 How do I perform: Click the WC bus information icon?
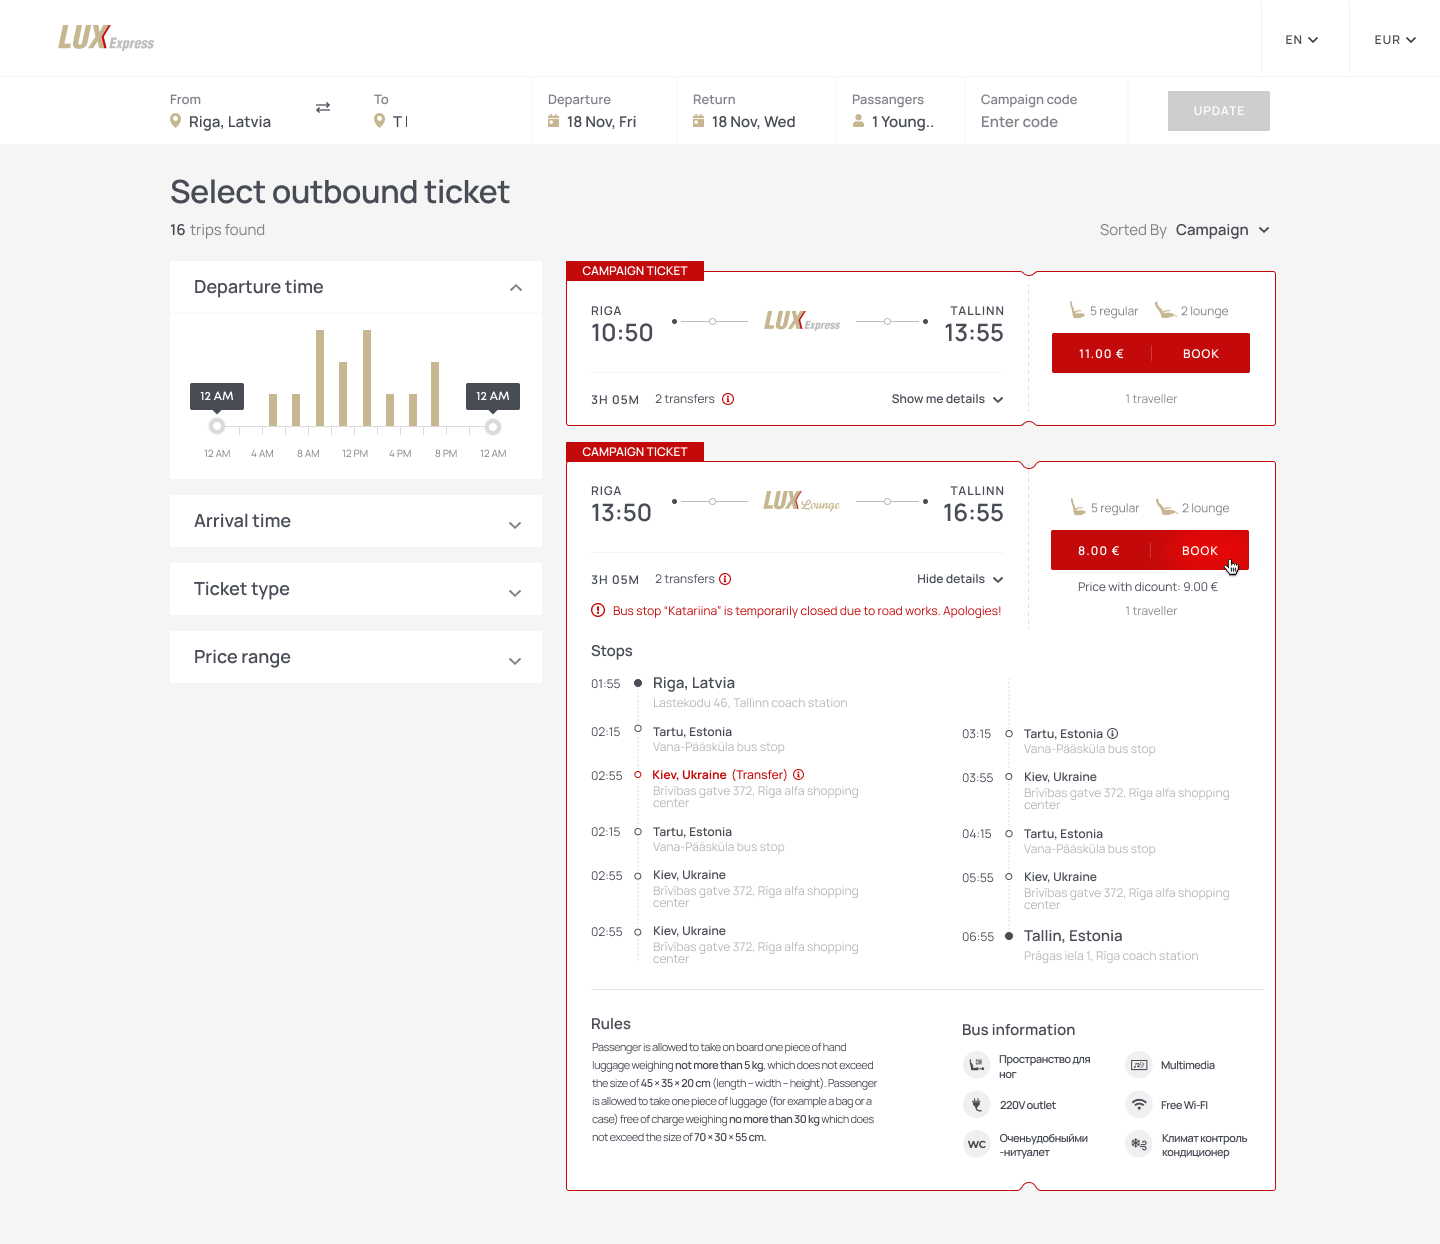(976, 1144)
